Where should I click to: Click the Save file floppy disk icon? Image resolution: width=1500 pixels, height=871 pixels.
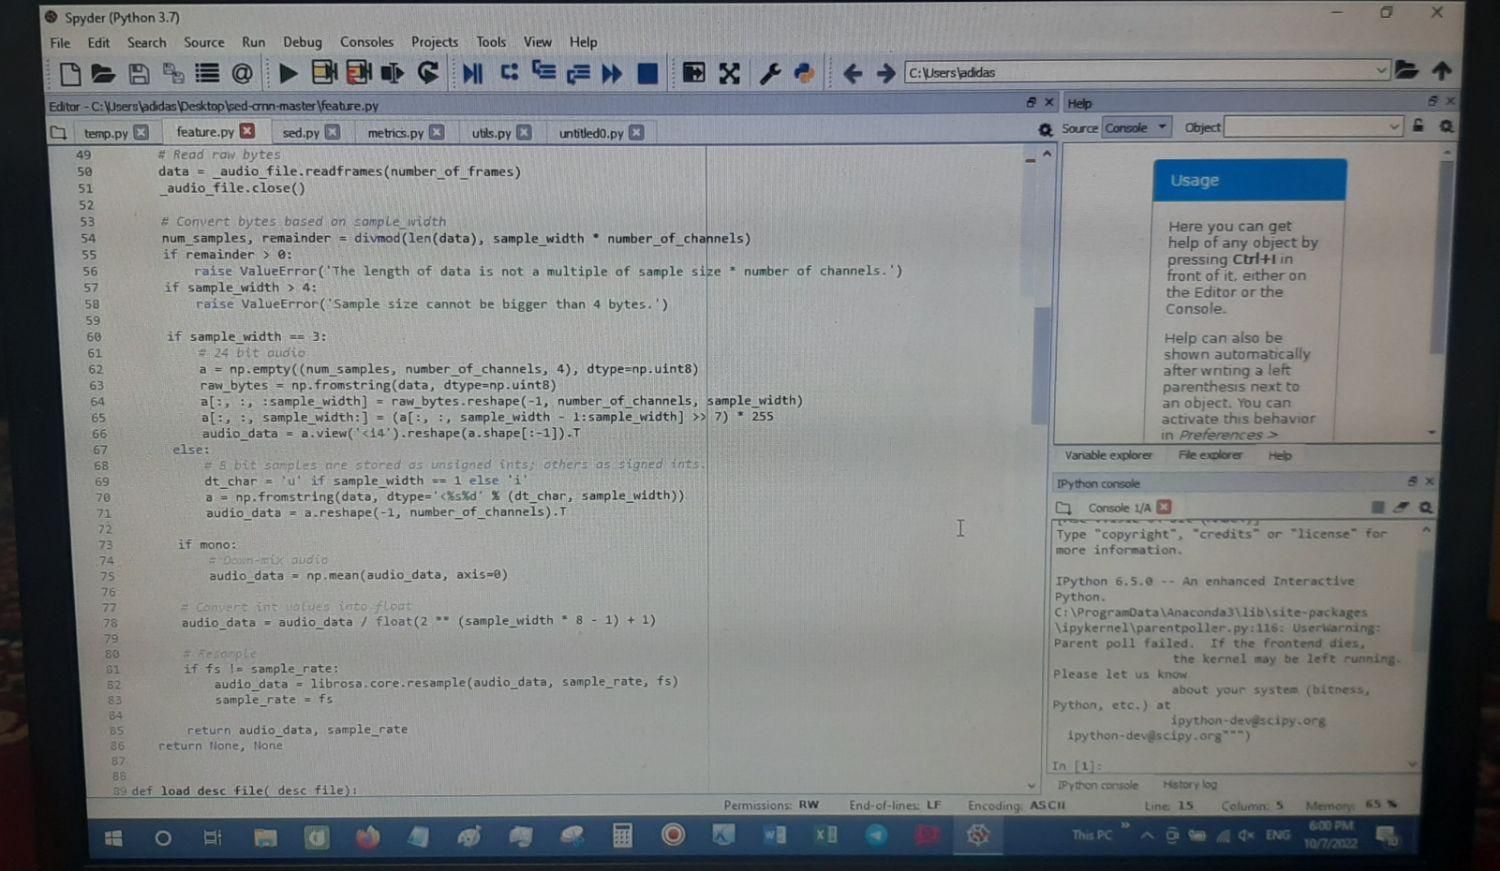[x=139, y=74]
